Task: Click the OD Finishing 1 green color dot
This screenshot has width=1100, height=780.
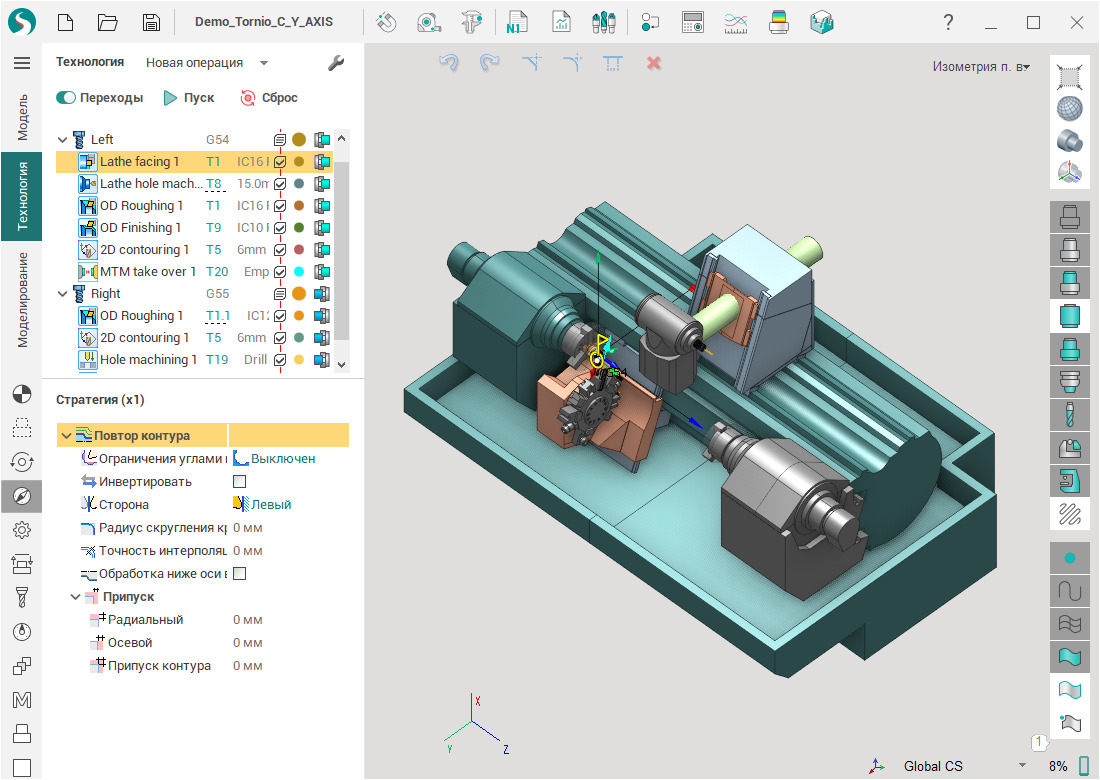Action: tap(298, 228)
